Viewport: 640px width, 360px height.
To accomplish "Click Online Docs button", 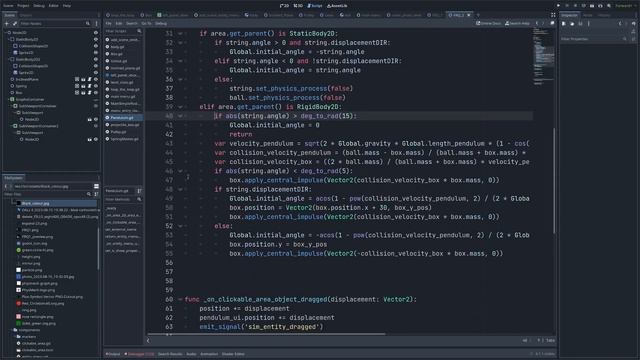I will click(x=489, y=23).
